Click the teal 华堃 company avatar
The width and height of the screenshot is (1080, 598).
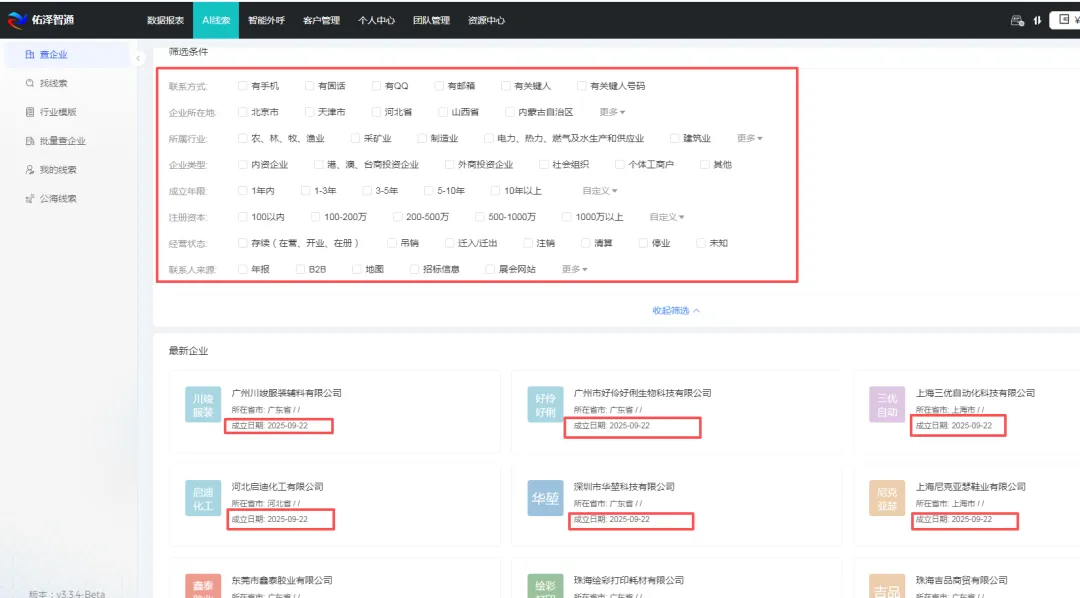[545, 499]
